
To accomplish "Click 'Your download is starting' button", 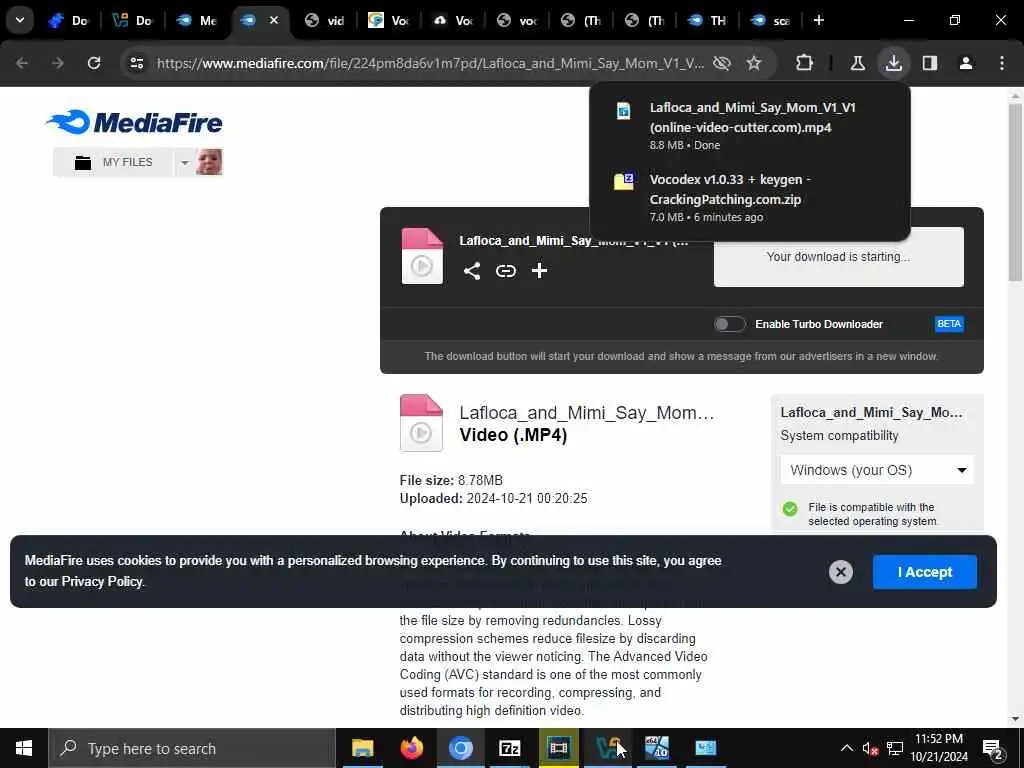I will click(x=838, y=257).
